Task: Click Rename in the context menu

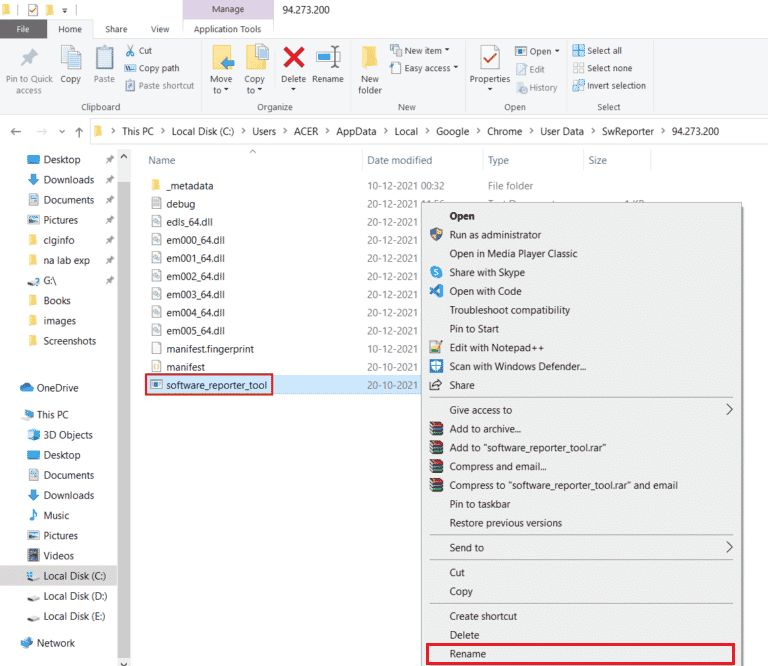Action: (x=581, y=654)
